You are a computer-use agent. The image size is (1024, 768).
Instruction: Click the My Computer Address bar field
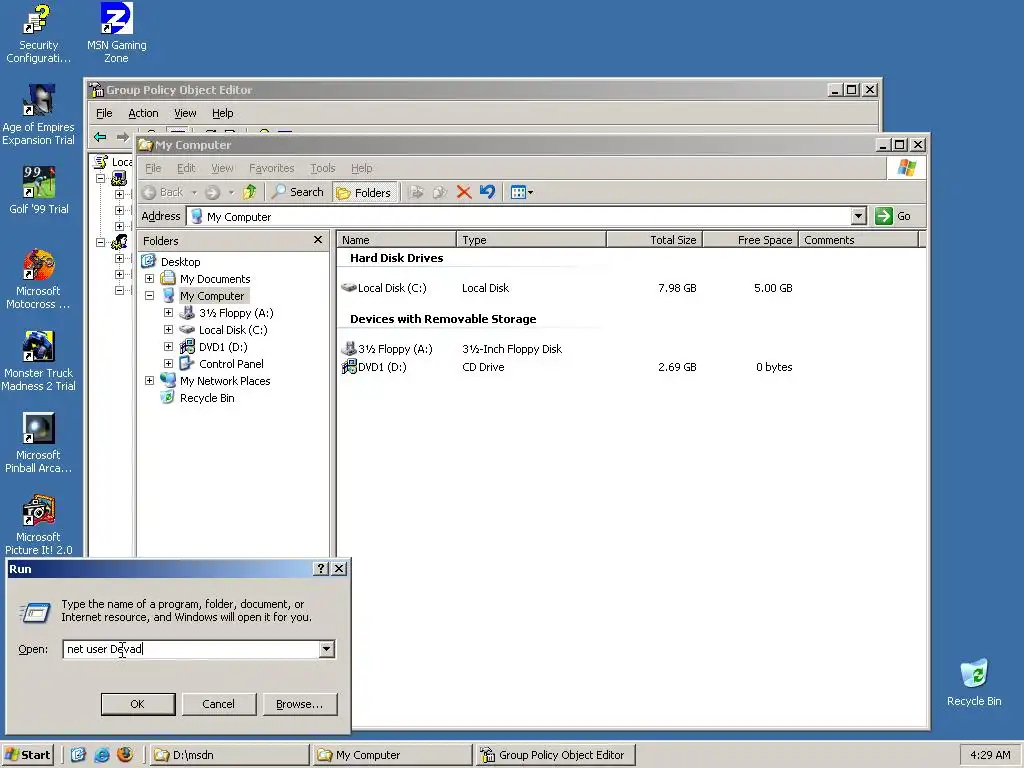(x=520, y=216)
